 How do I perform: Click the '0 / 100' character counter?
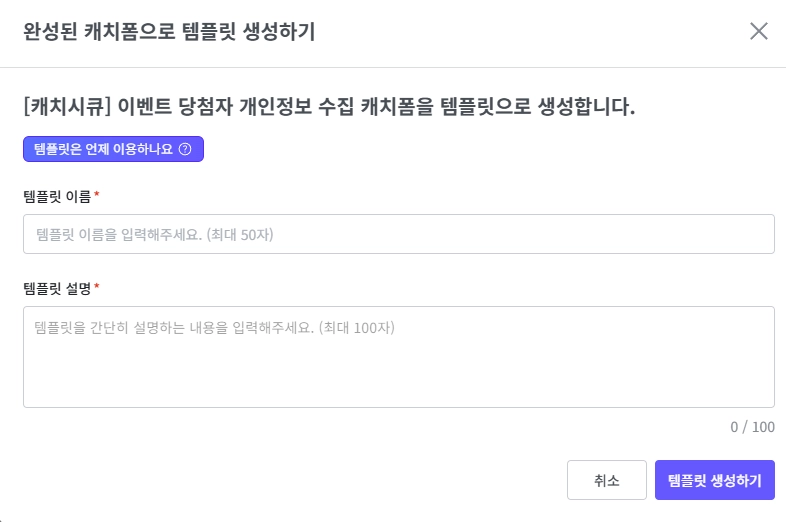752,427
